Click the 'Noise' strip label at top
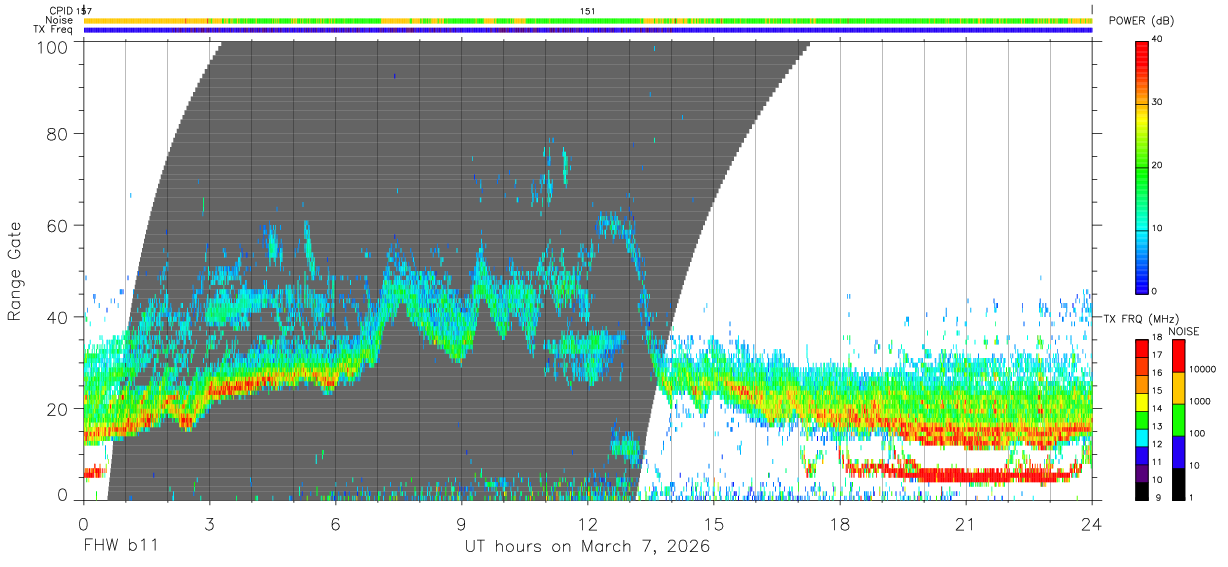 coord(60,20)
